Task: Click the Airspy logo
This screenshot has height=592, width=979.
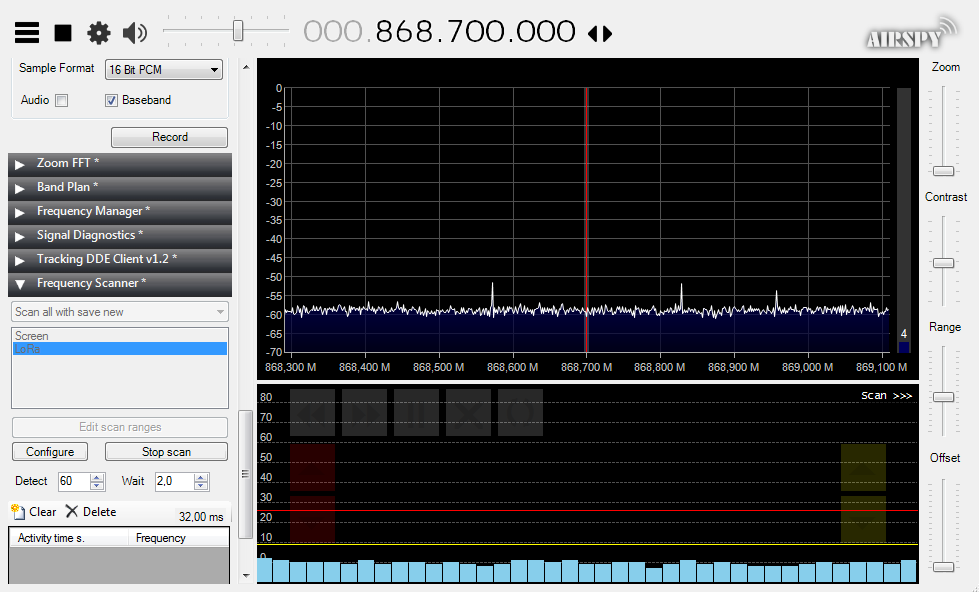Action: 911,34
